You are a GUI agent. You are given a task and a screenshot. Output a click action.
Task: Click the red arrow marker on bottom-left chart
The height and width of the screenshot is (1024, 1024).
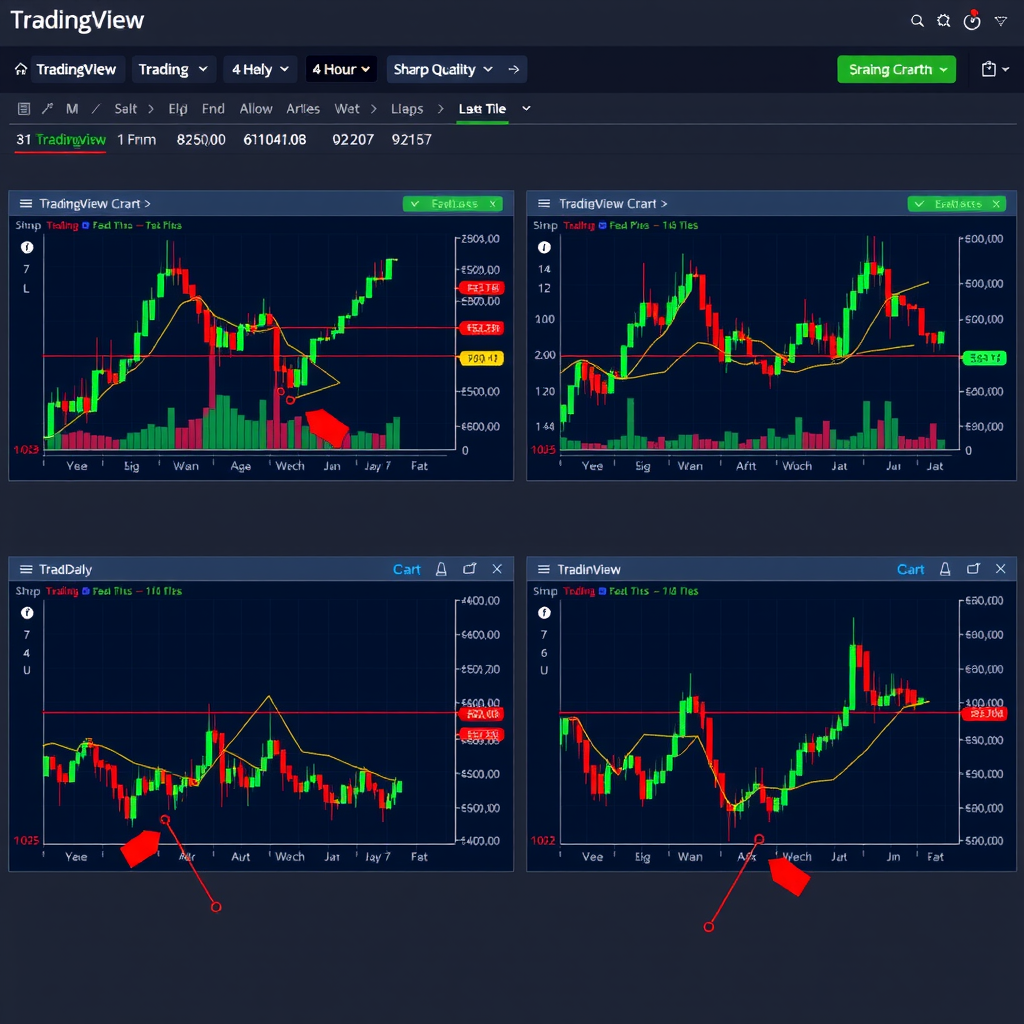click(x=141, y=848)
